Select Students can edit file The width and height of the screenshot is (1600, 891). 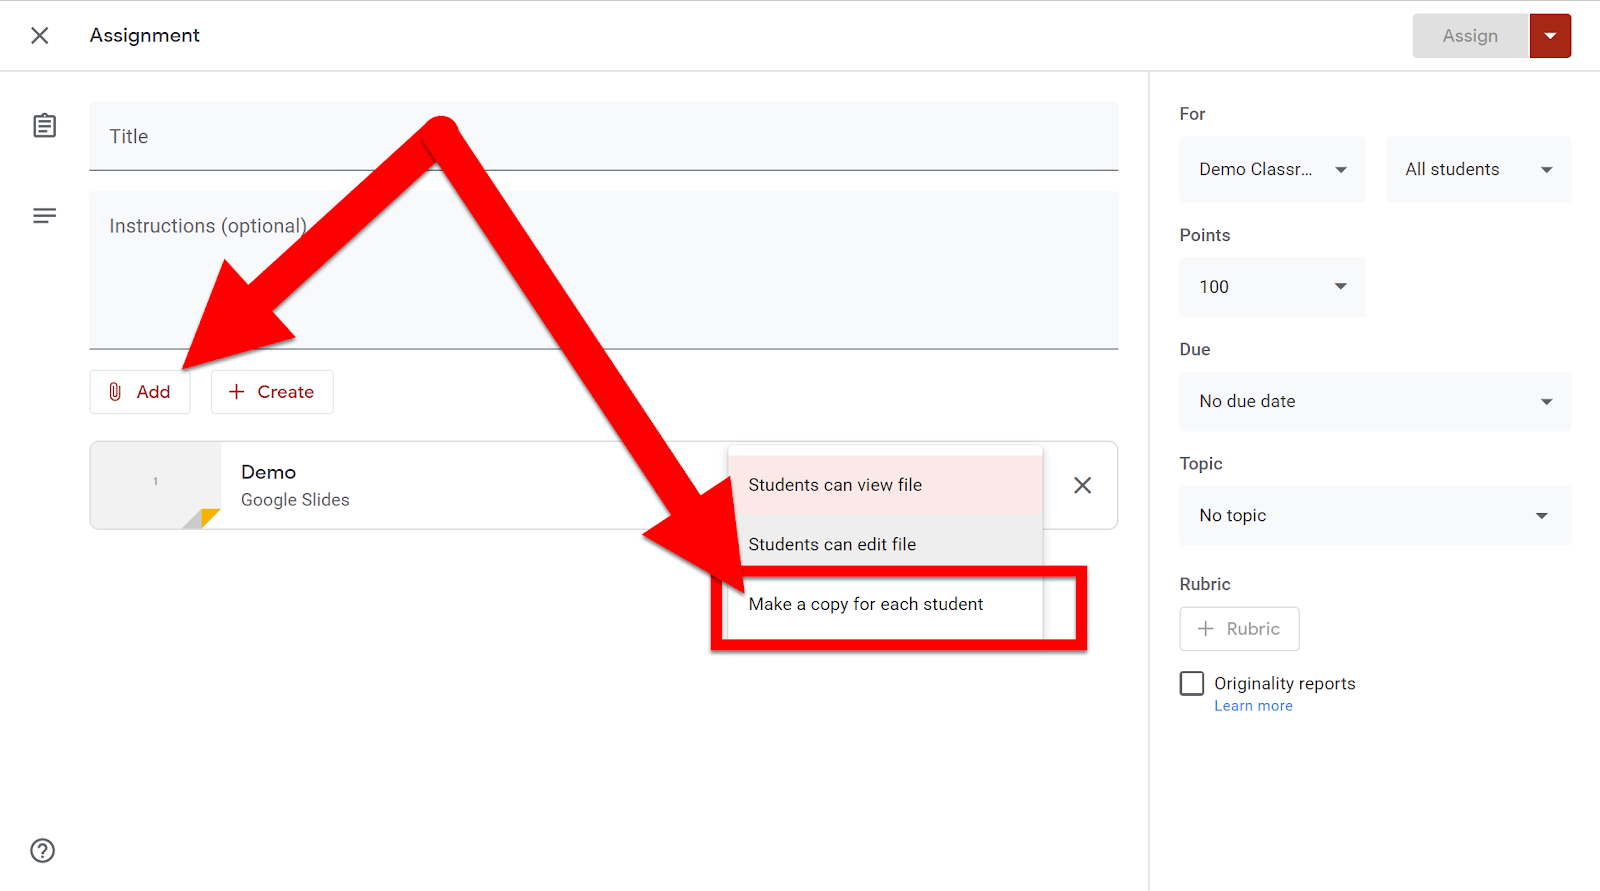(885, 544)
